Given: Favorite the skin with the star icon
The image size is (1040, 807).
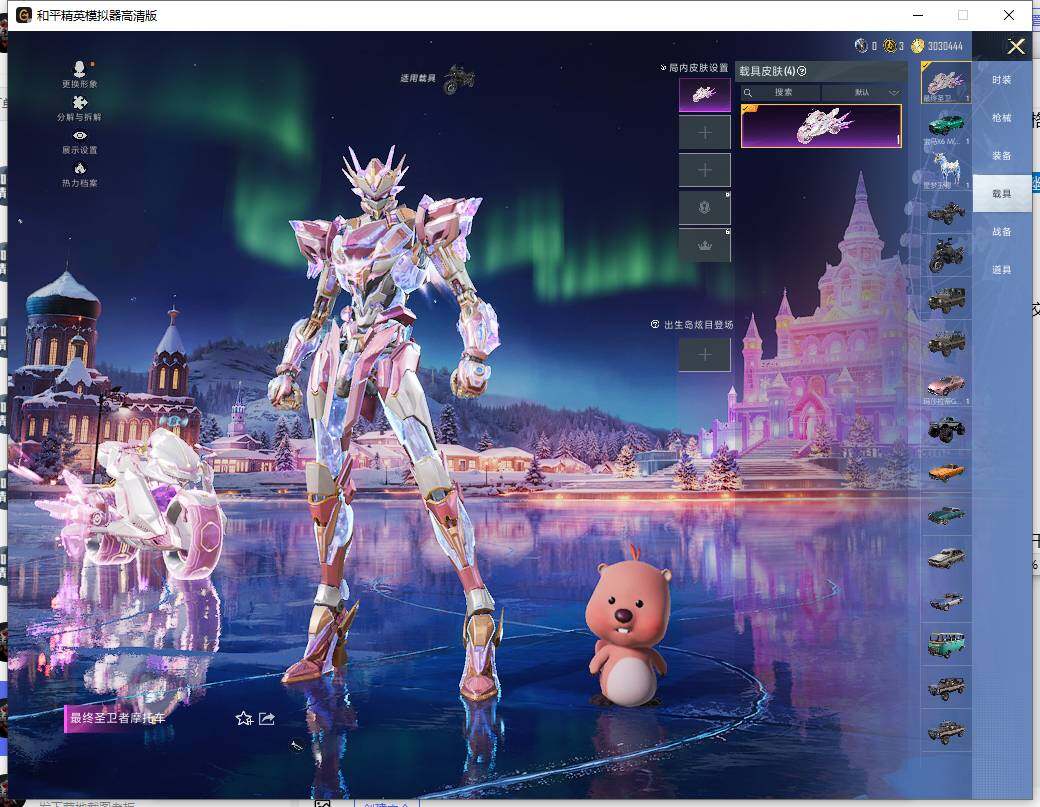Looking at the screenshot, I should [x=244, y=719].
